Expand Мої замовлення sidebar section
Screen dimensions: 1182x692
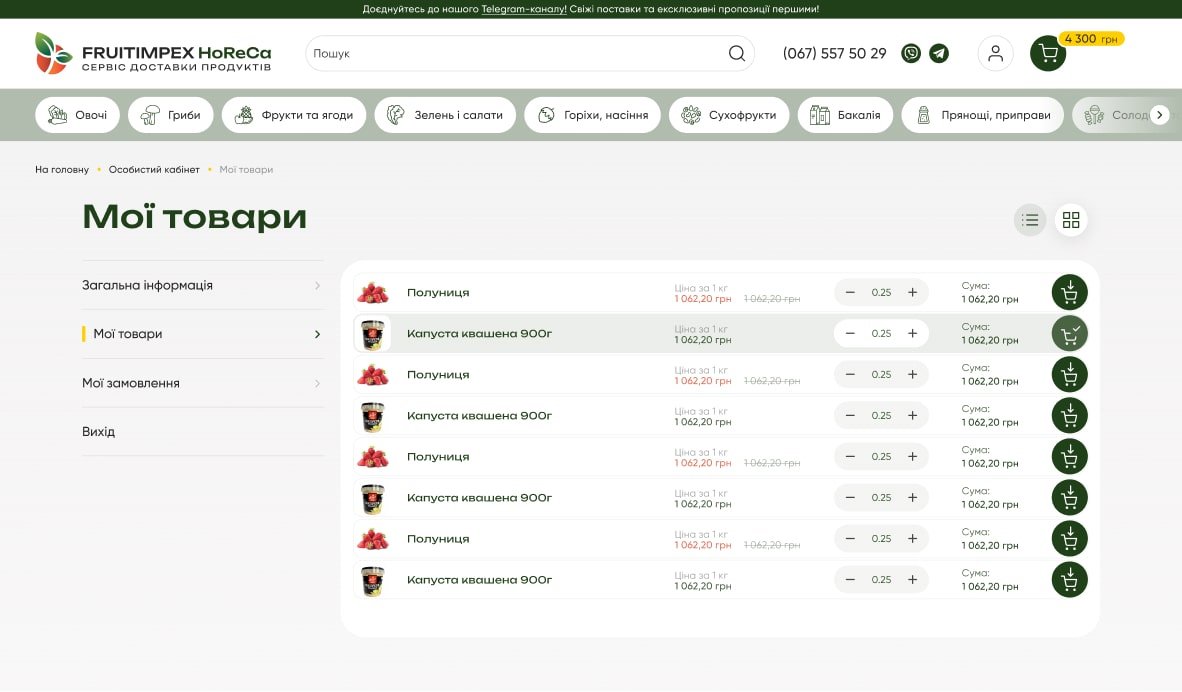click(202, 383)
